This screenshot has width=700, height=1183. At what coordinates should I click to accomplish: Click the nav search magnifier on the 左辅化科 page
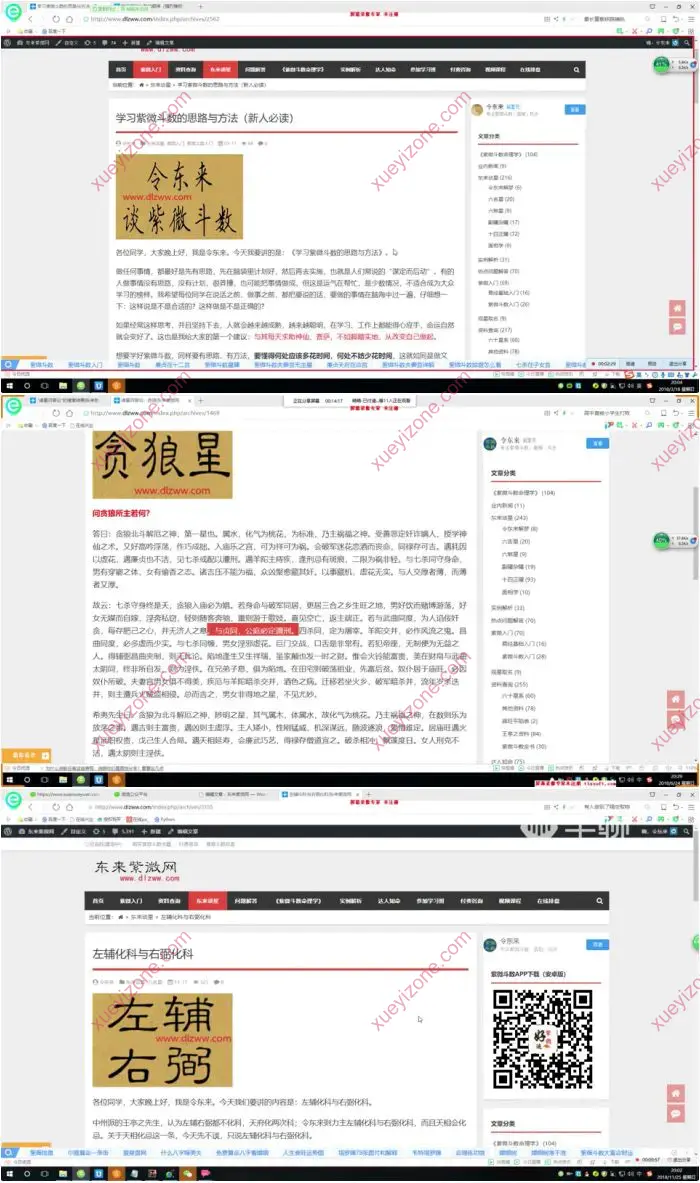599,900
